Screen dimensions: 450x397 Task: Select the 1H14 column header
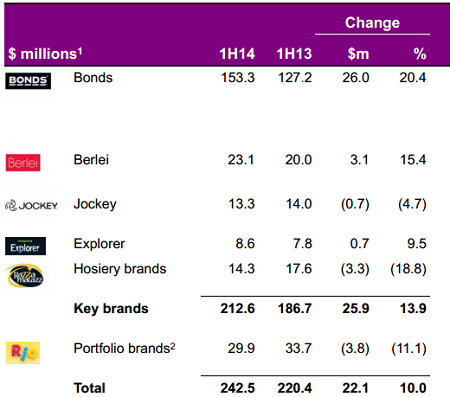(x=237, y=54)
